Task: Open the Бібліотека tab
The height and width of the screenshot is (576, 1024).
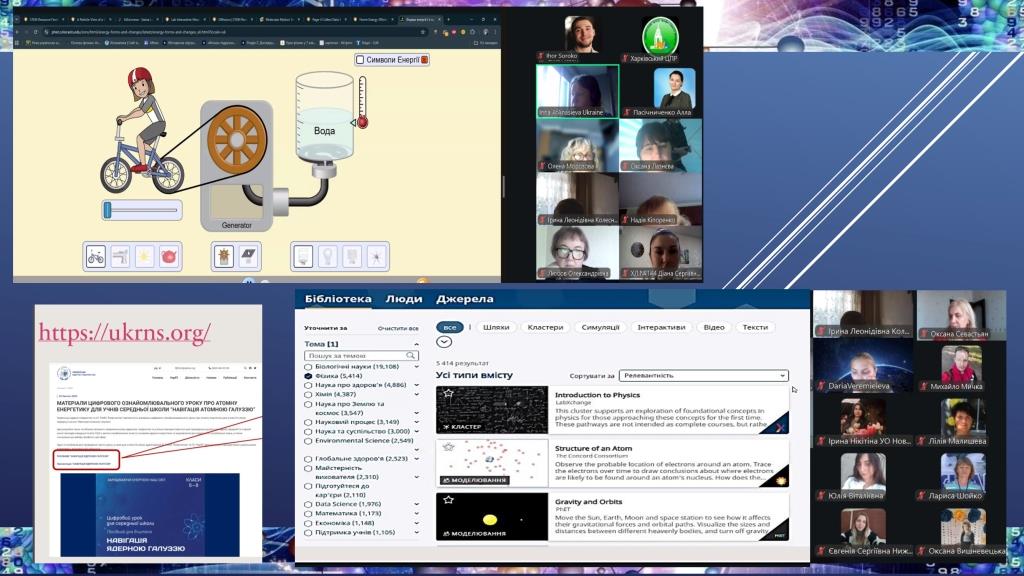Action: point(338,299)
